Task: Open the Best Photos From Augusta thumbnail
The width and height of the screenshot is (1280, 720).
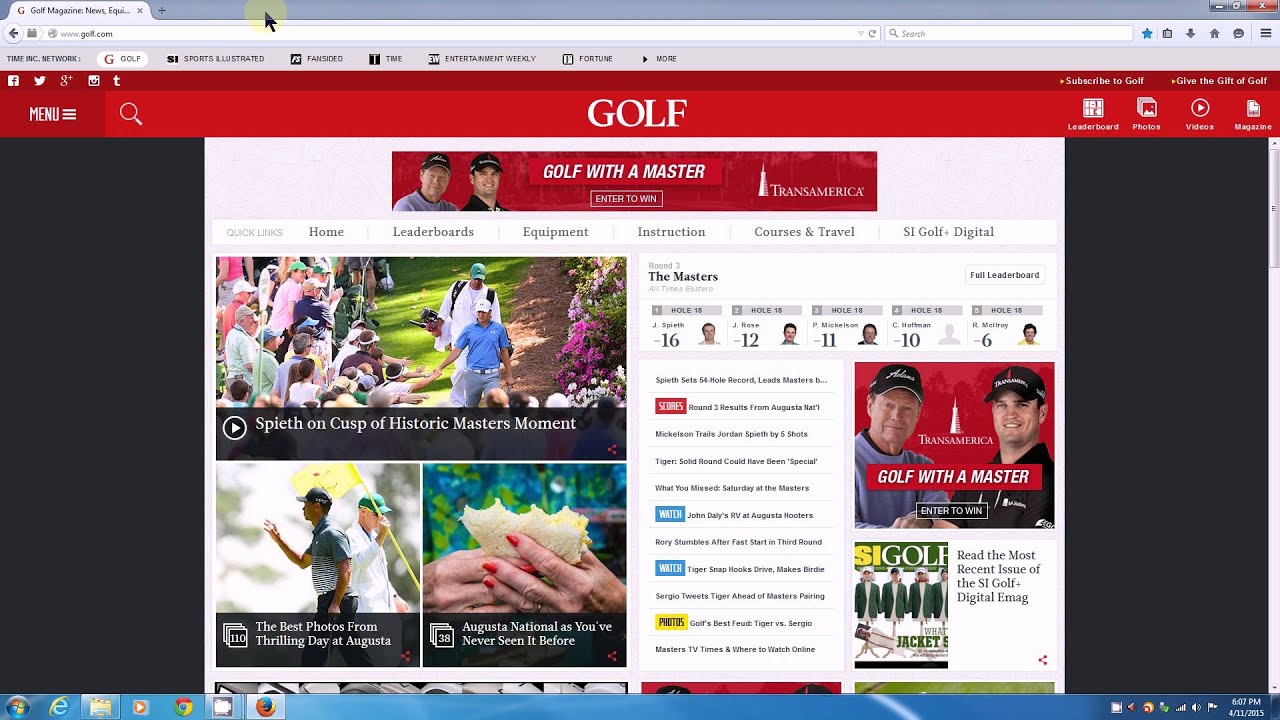Action: [x=318, y=565]
